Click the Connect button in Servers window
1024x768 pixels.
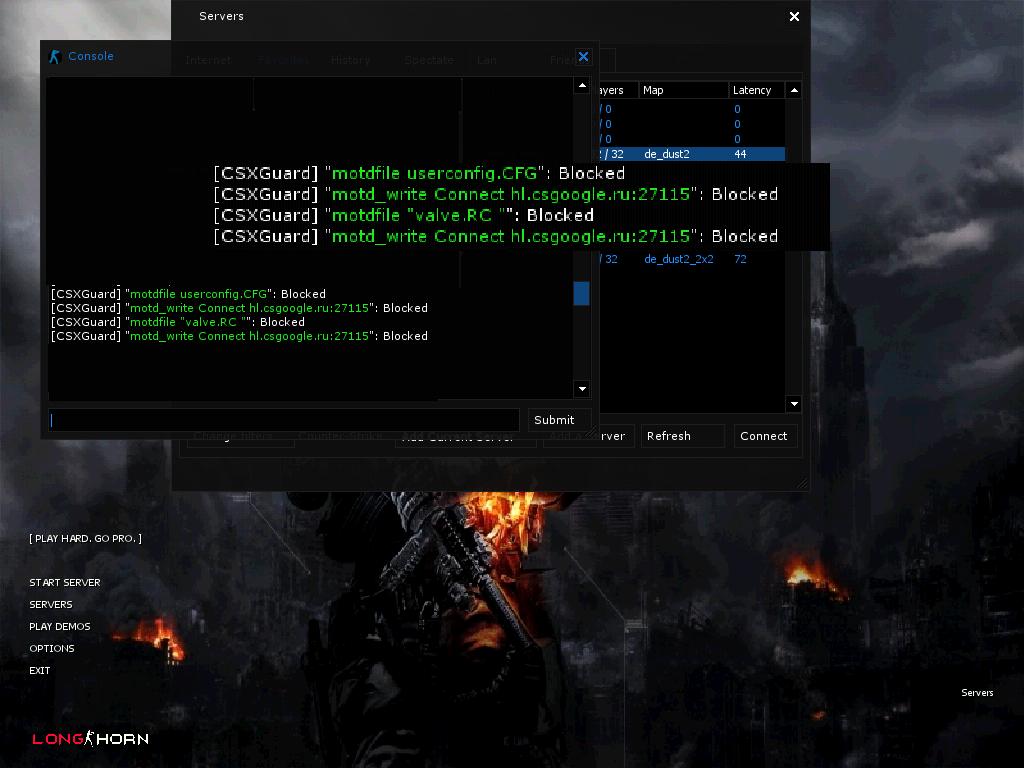(x=763, y=436)
